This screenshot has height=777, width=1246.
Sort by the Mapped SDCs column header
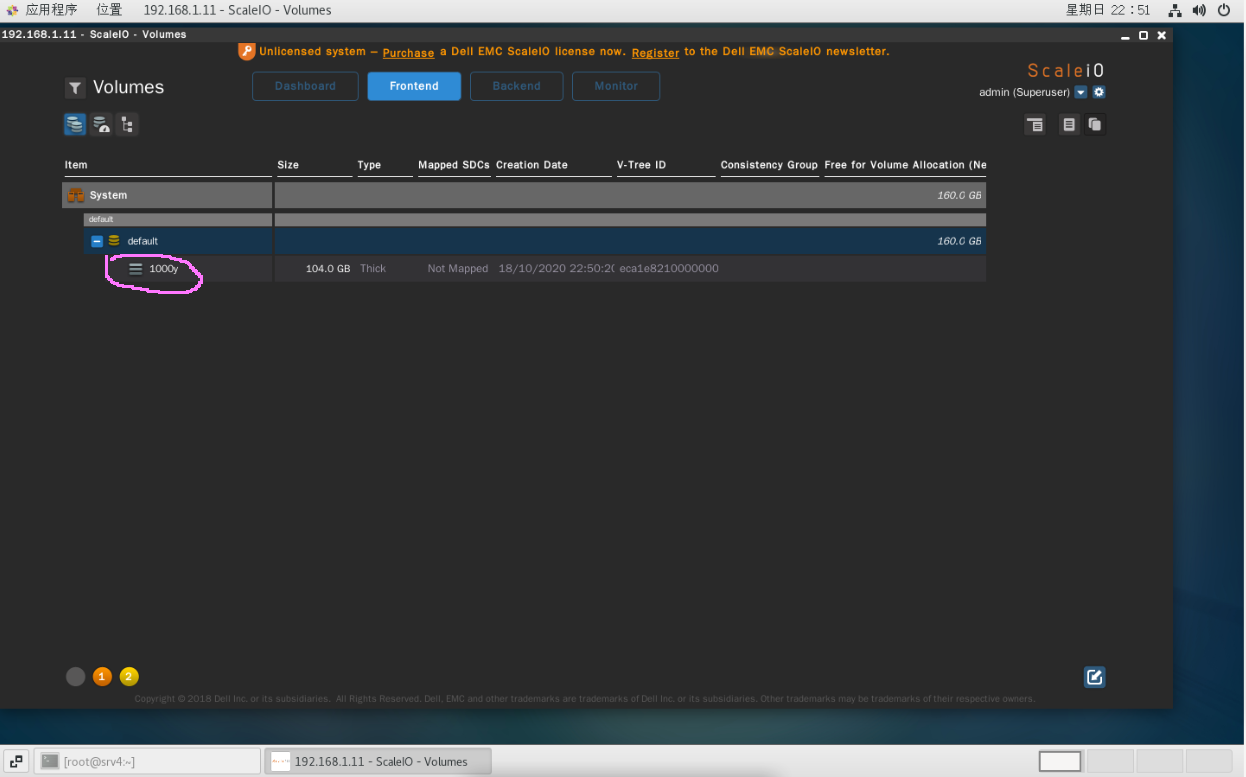pos(454,165)
